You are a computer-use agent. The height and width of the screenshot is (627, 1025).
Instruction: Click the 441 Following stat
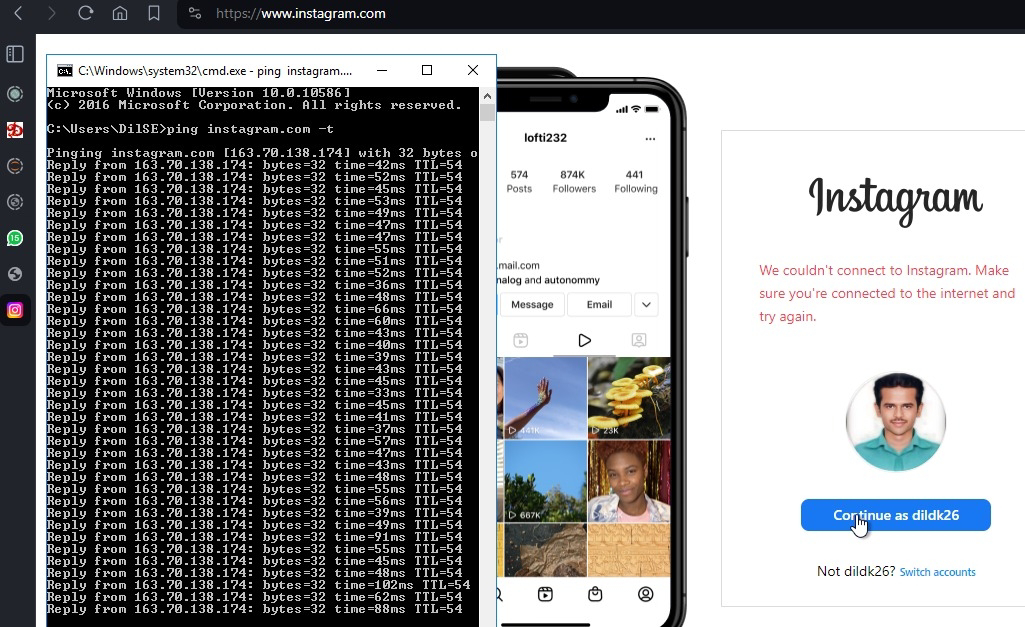pos(635,181)
